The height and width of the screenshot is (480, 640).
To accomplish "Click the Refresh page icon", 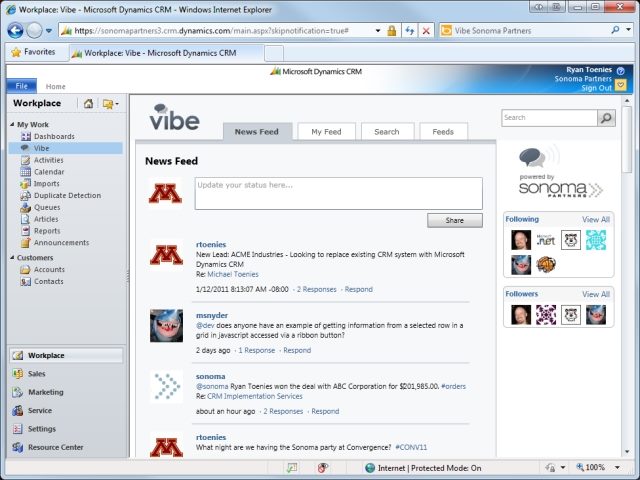I will pos(410,31).
